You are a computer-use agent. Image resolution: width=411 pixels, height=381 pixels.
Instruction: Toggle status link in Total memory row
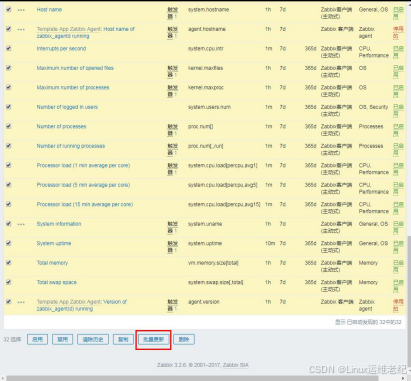tap(398, 266)
